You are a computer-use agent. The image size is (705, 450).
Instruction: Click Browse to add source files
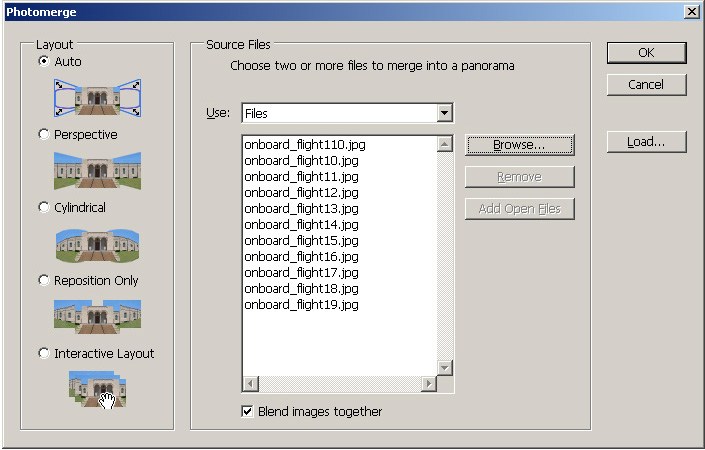(x=519, y=145)
